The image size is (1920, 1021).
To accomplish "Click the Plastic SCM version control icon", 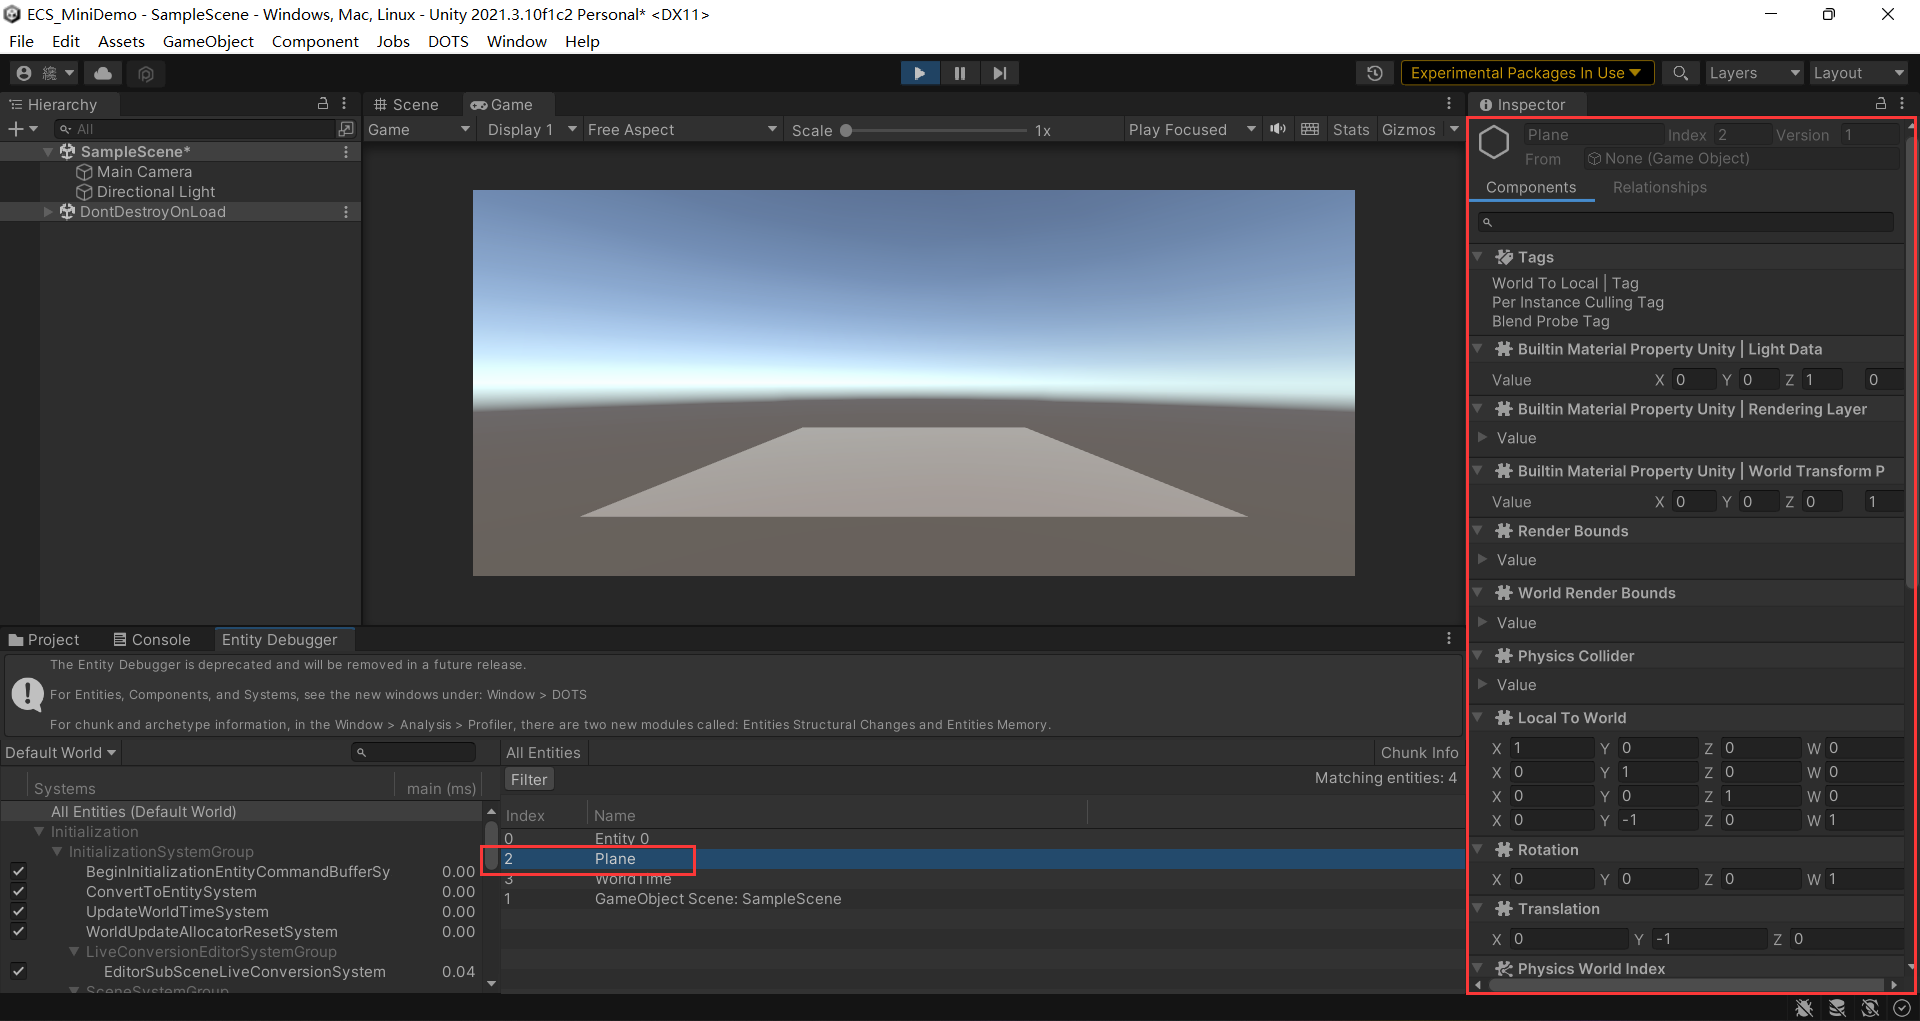I will tap(146, 73).
